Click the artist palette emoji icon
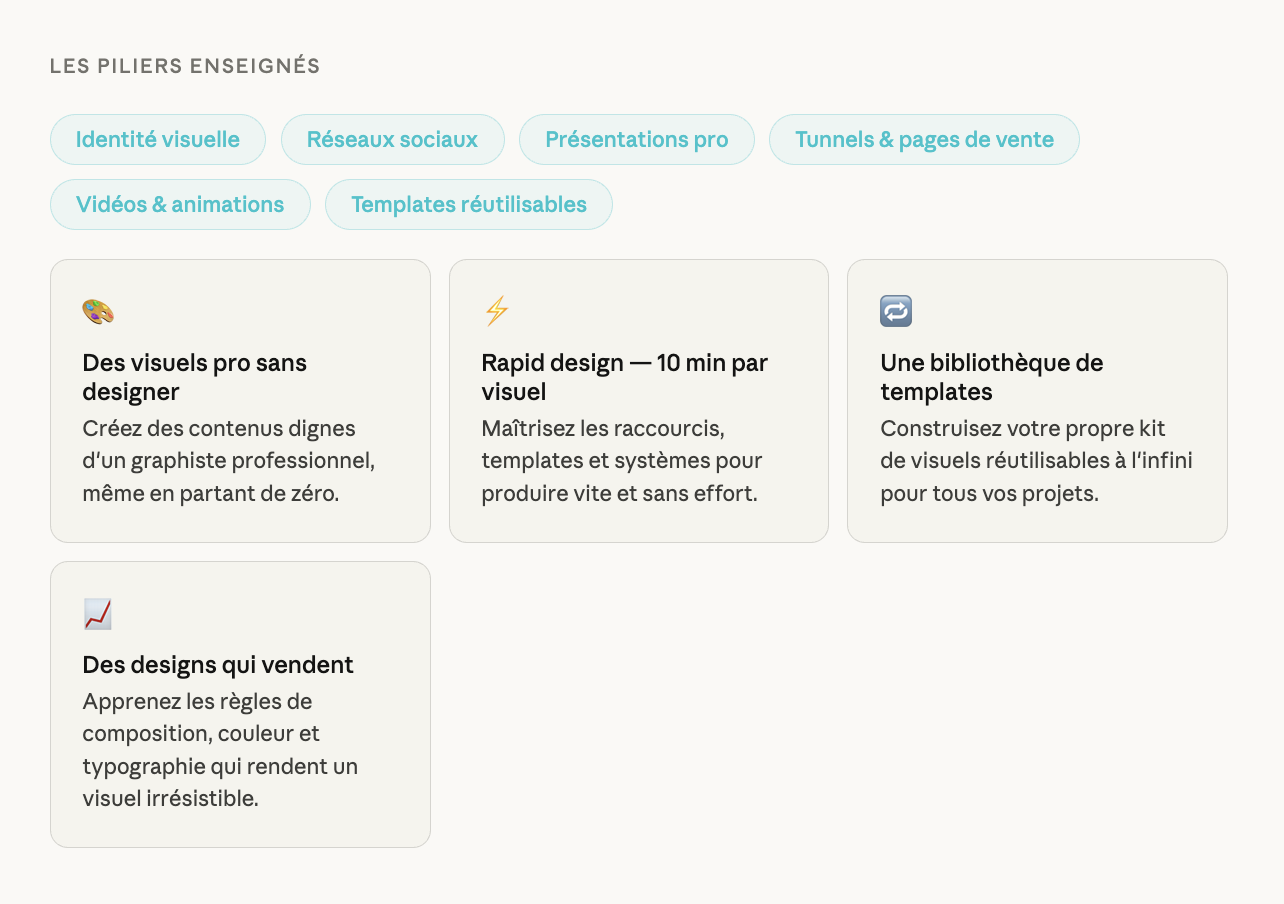The image size is (1284, 904). coord(98,312)
